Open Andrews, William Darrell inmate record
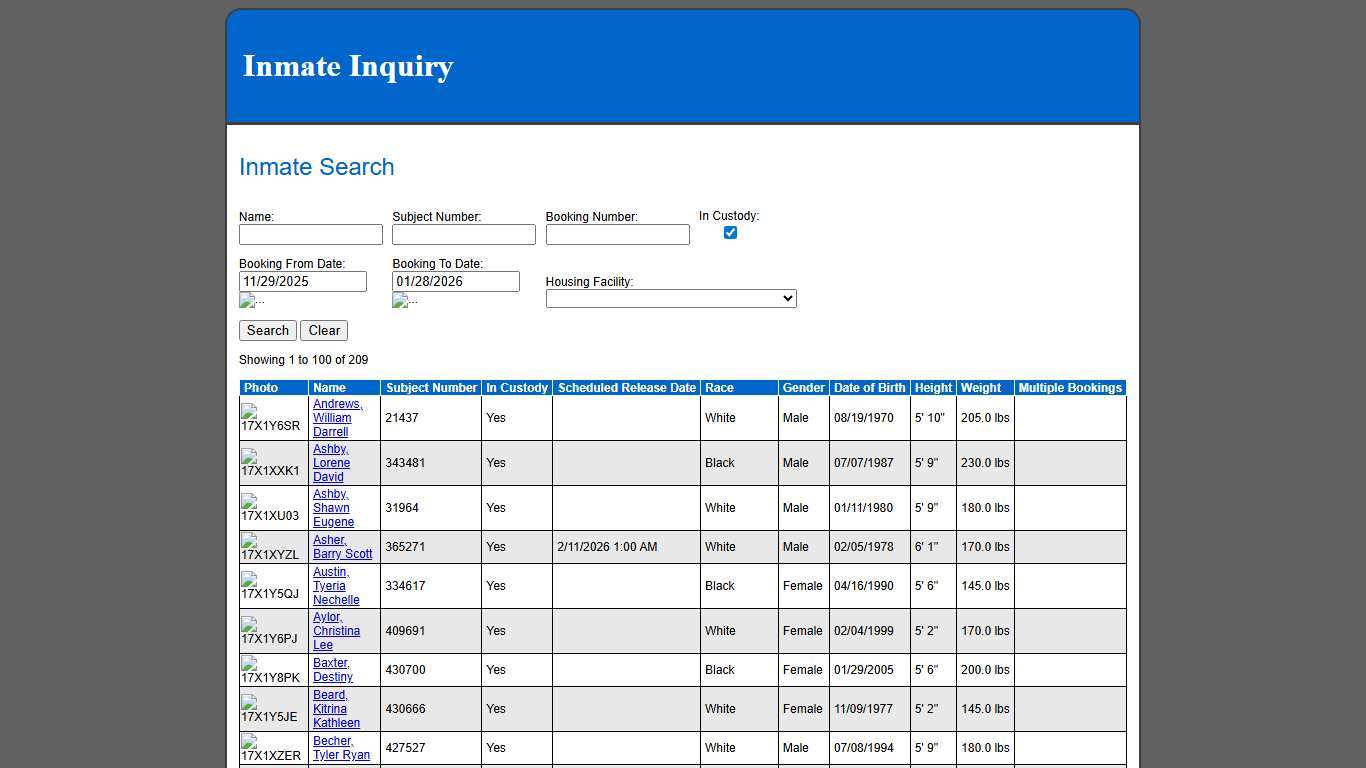This screenshot has width=1366, height=768. point(338,418)
